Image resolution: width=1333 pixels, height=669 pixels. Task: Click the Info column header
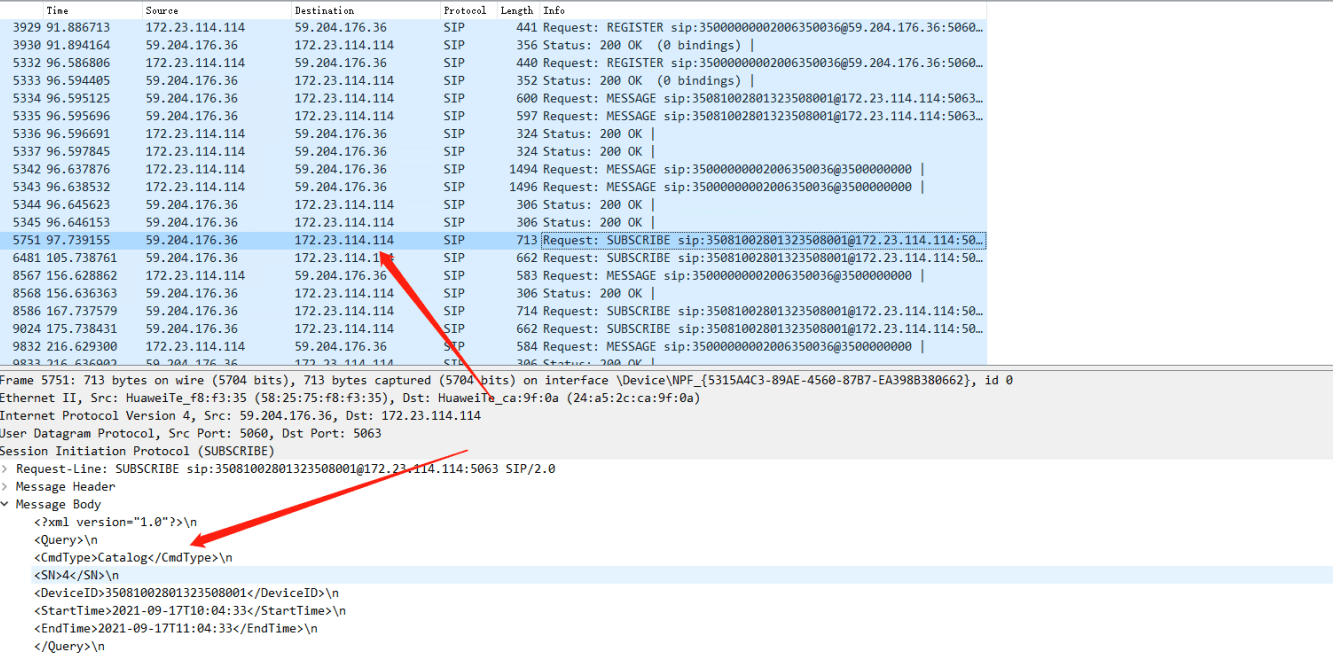point(554,10)
